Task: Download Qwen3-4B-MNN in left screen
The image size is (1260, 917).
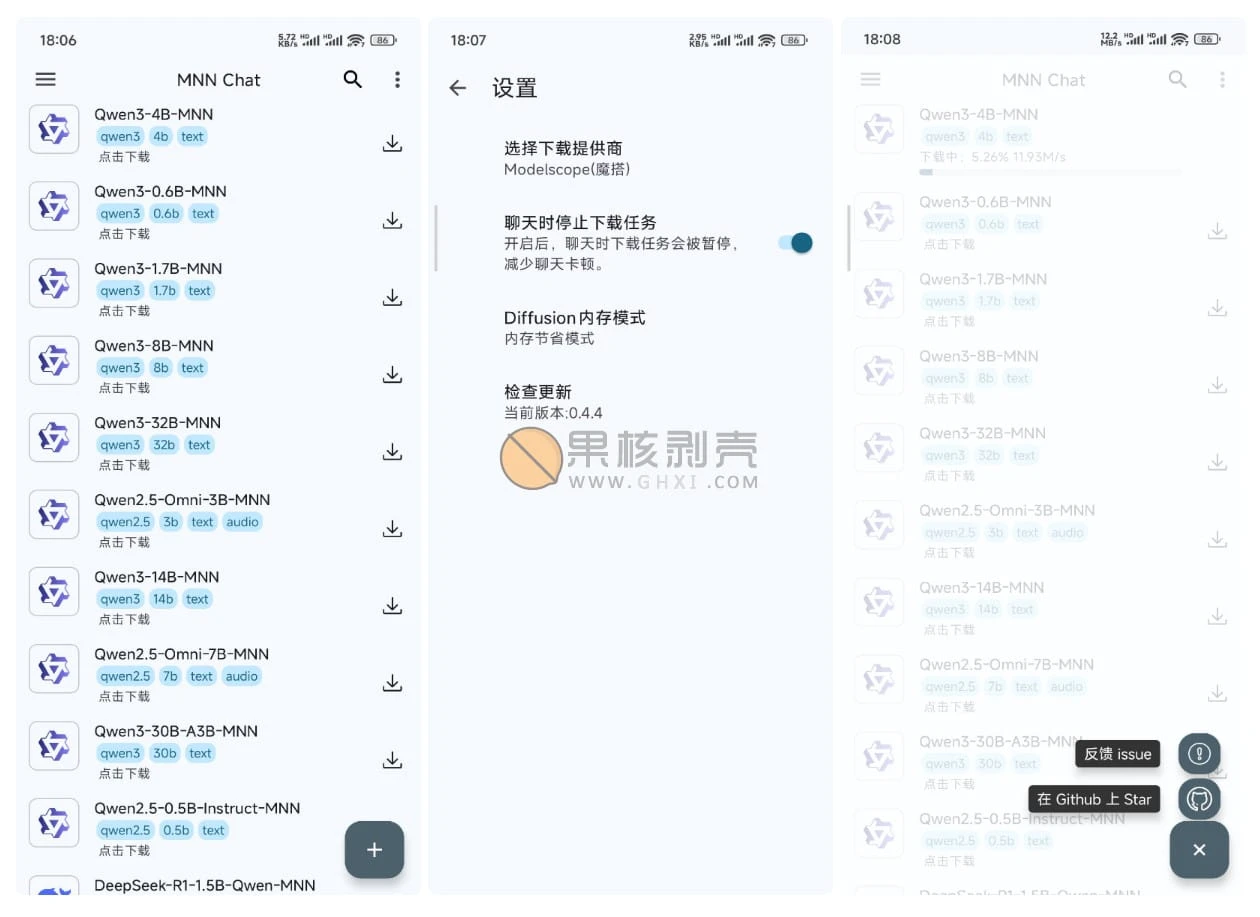Action: click(393, 144)
